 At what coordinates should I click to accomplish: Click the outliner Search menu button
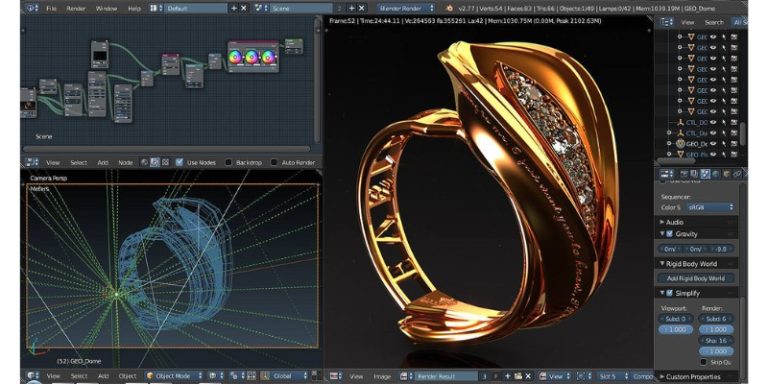tap(714, 22)
